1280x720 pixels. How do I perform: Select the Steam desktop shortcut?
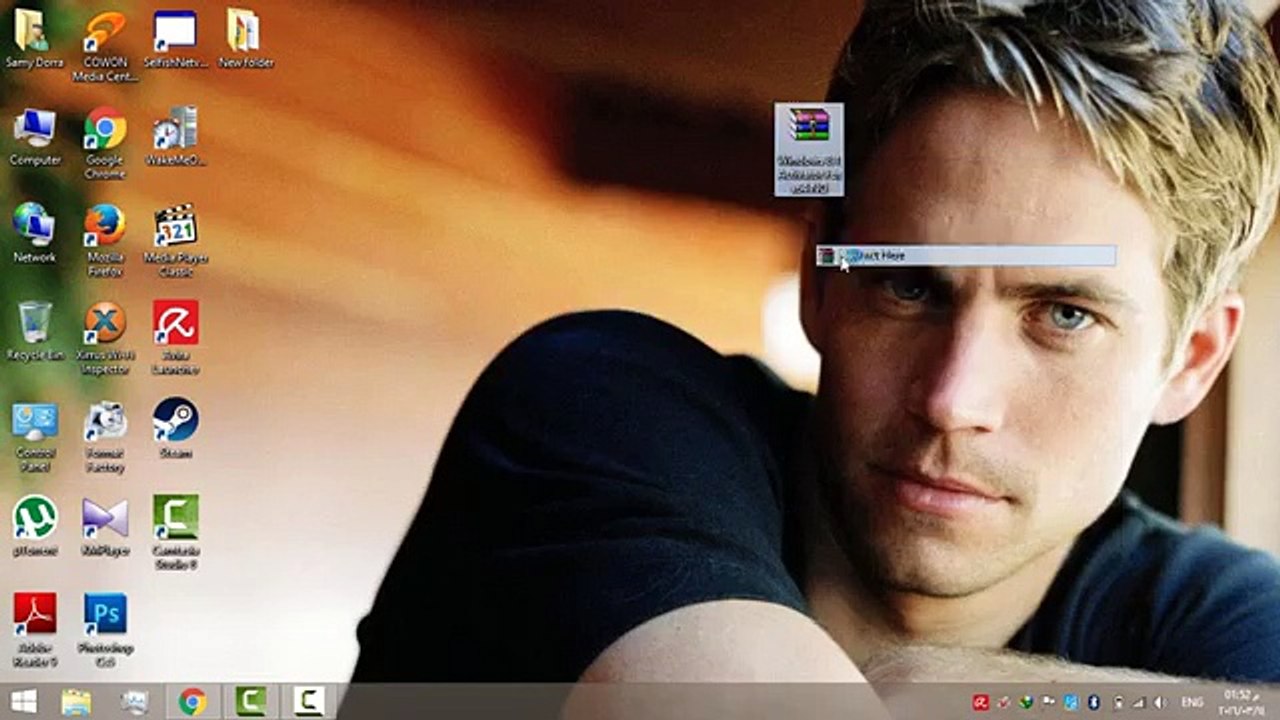(175, 430)
